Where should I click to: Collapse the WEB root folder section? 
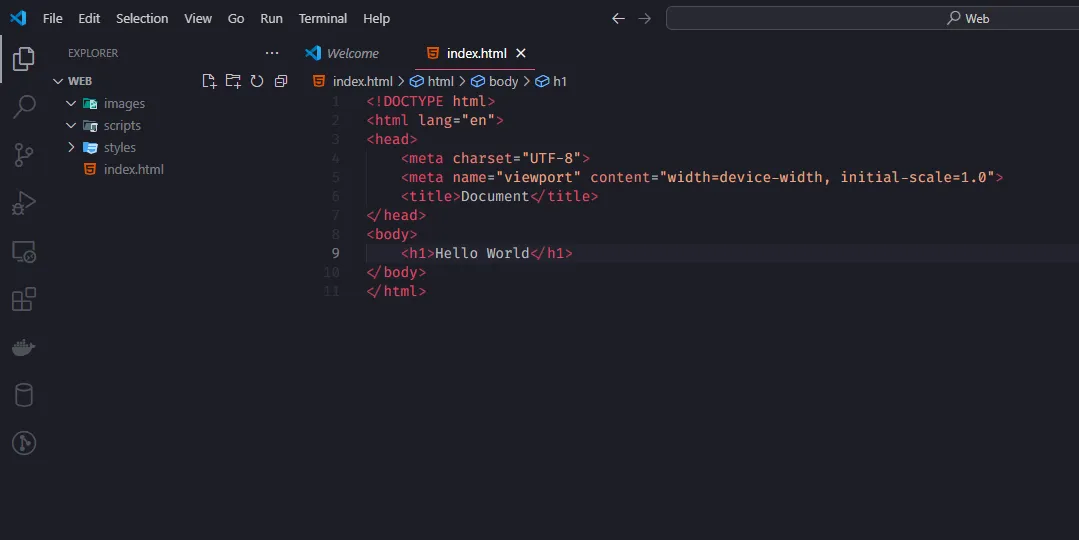(x=57, y=81)
